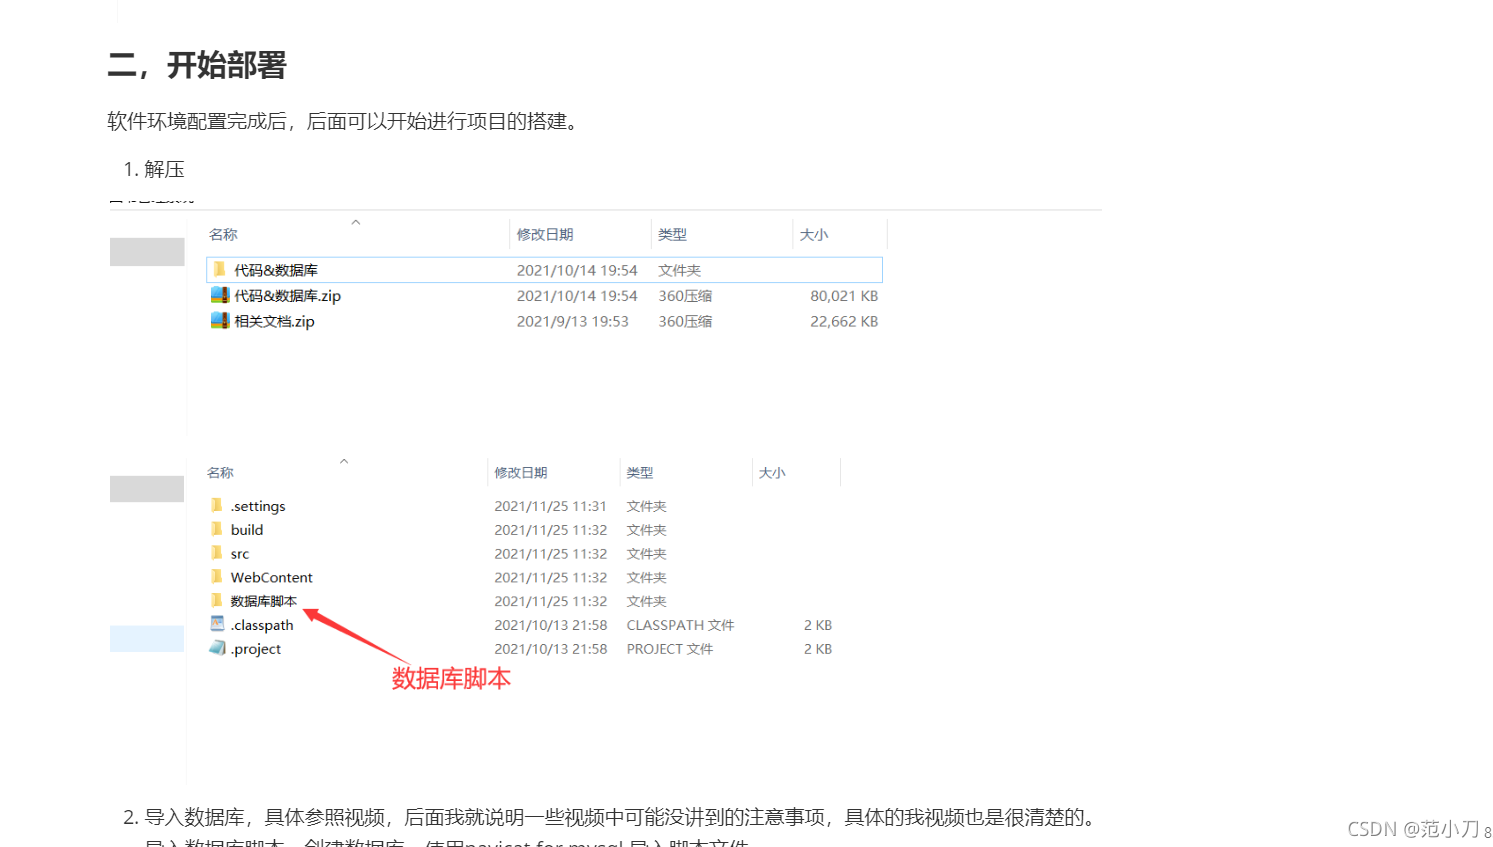
Task: Sort upper list by 类型 column header
Action: click(x=672, y=234)
